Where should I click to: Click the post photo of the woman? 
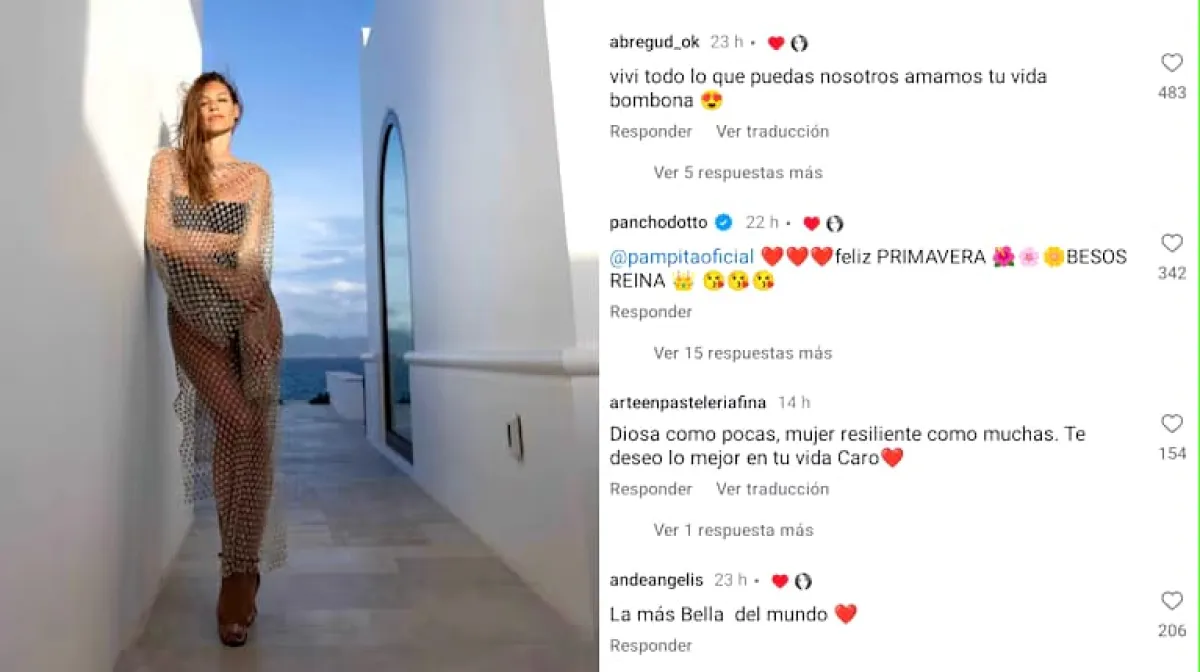coord(300,336)
